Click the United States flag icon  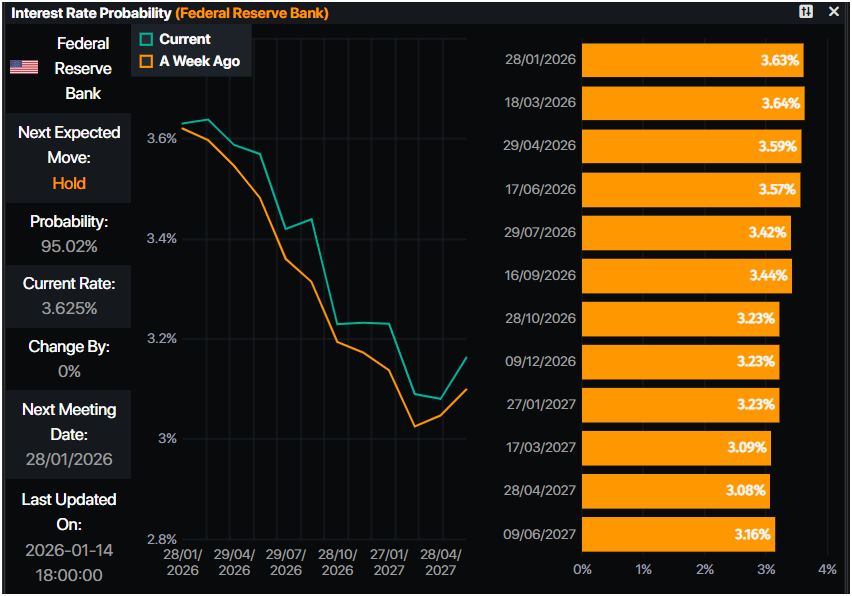[24, 67]
